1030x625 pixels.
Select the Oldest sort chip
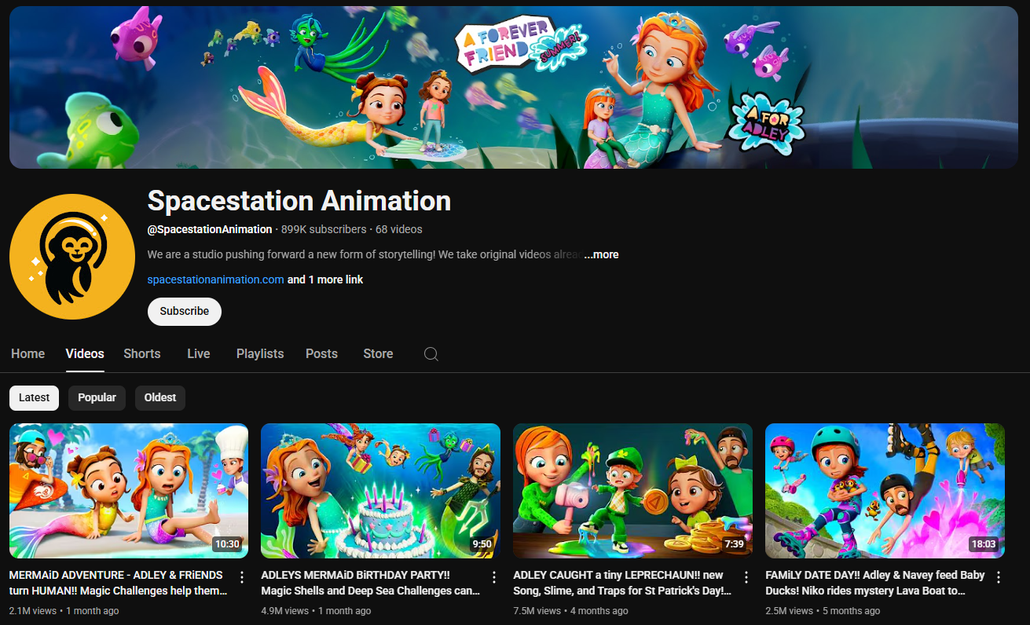[160, 398]
